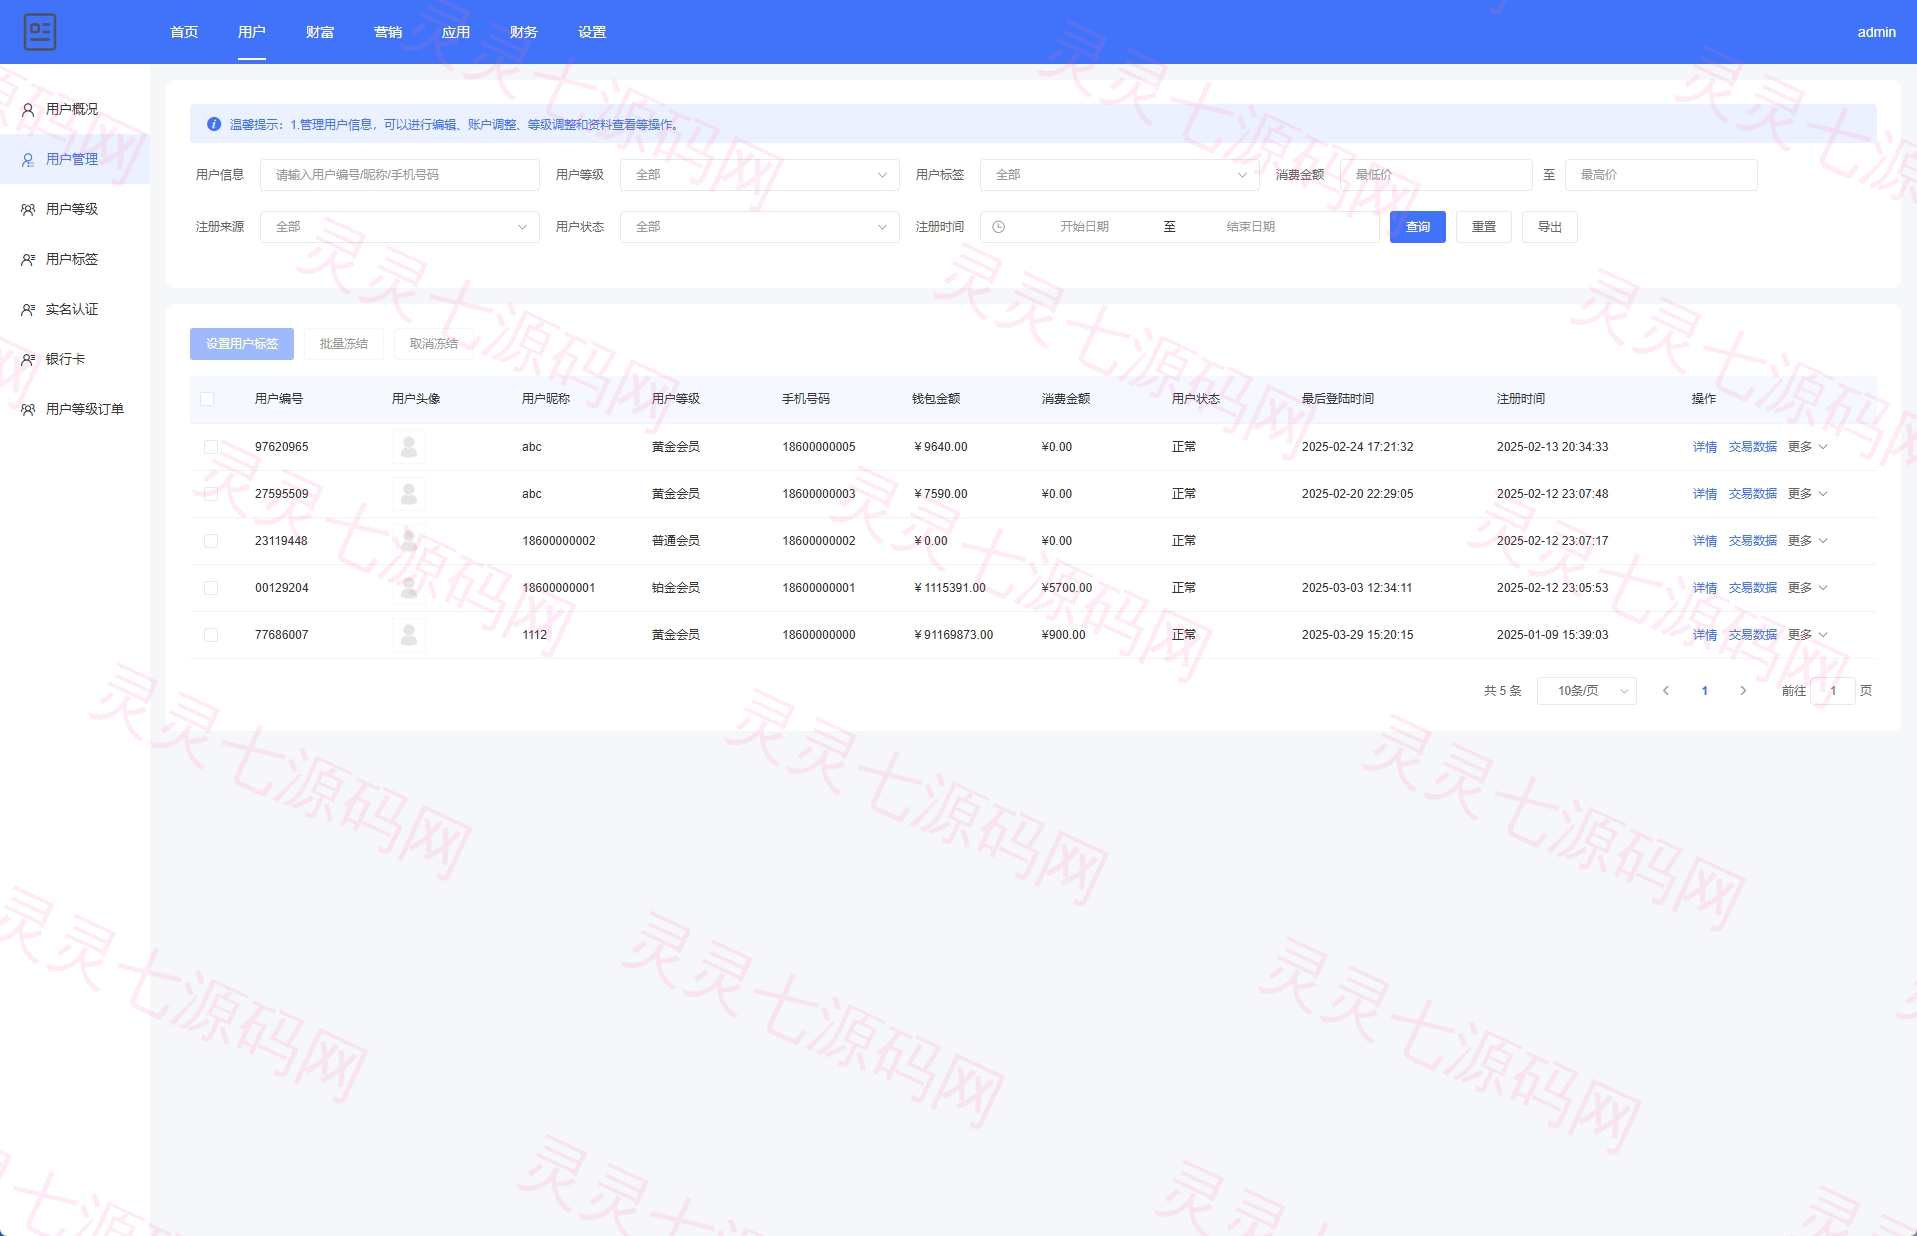
Task: Expand 更多 menu for user 97620965
Action: pyautogui.click(x=1808, y=447)
